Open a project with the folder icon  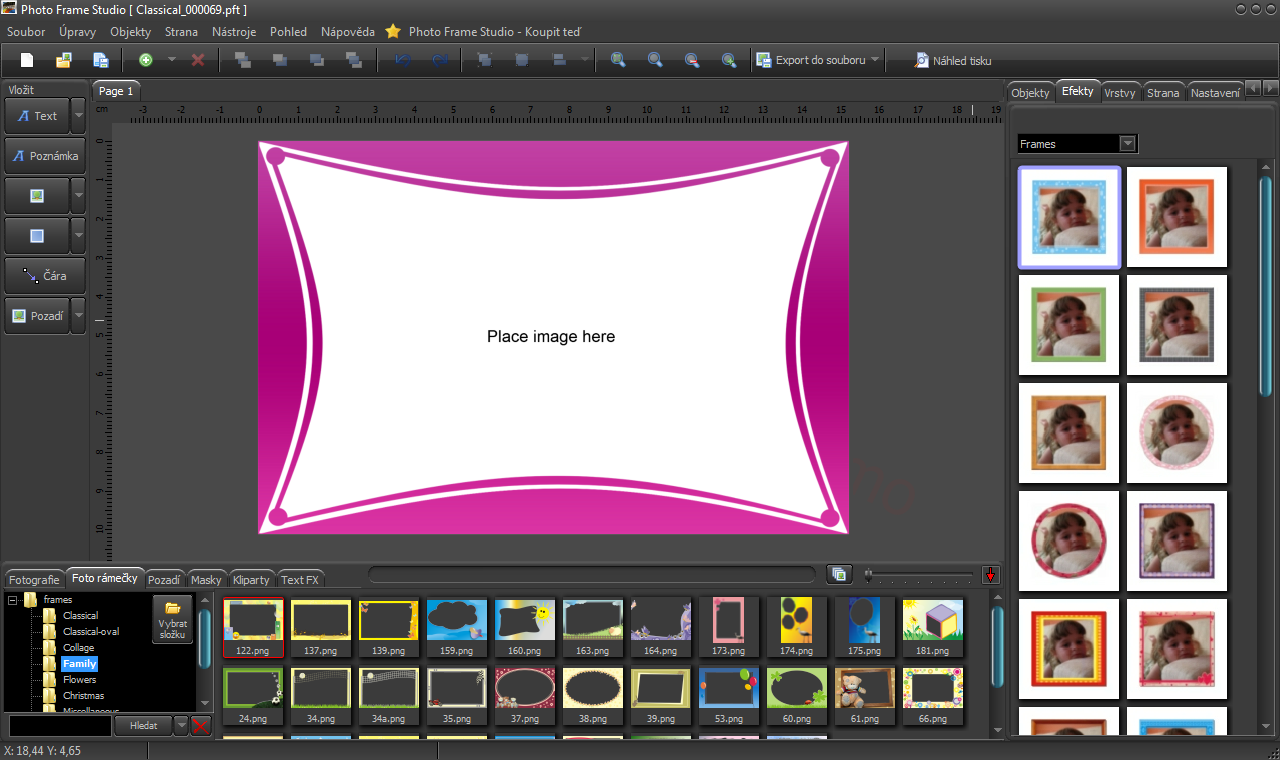click(x=64, y=60)
